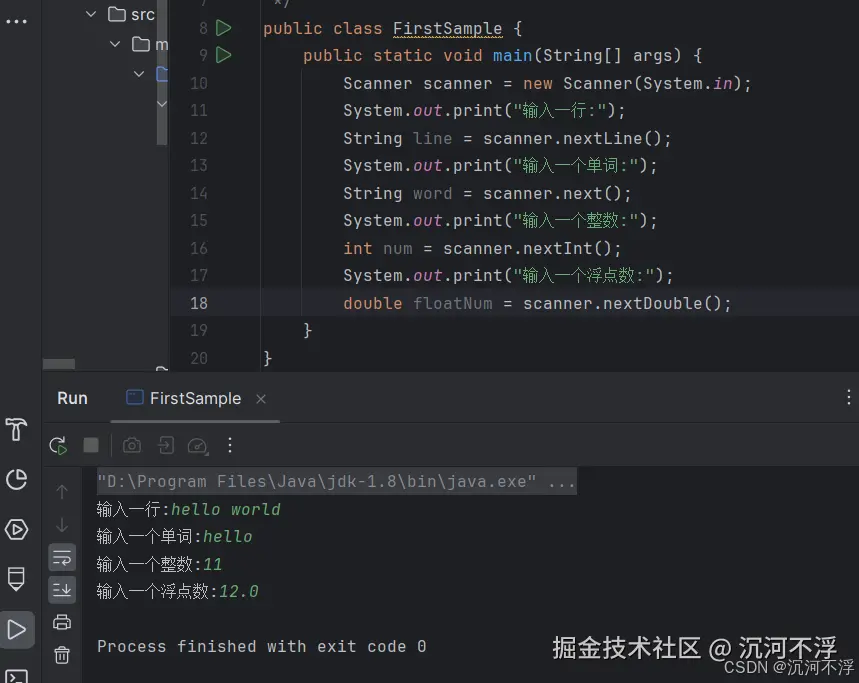Open the Services hexagon sidebar icon
The width and height of the screenshot is (859, 683).
(x=16, y=530)
